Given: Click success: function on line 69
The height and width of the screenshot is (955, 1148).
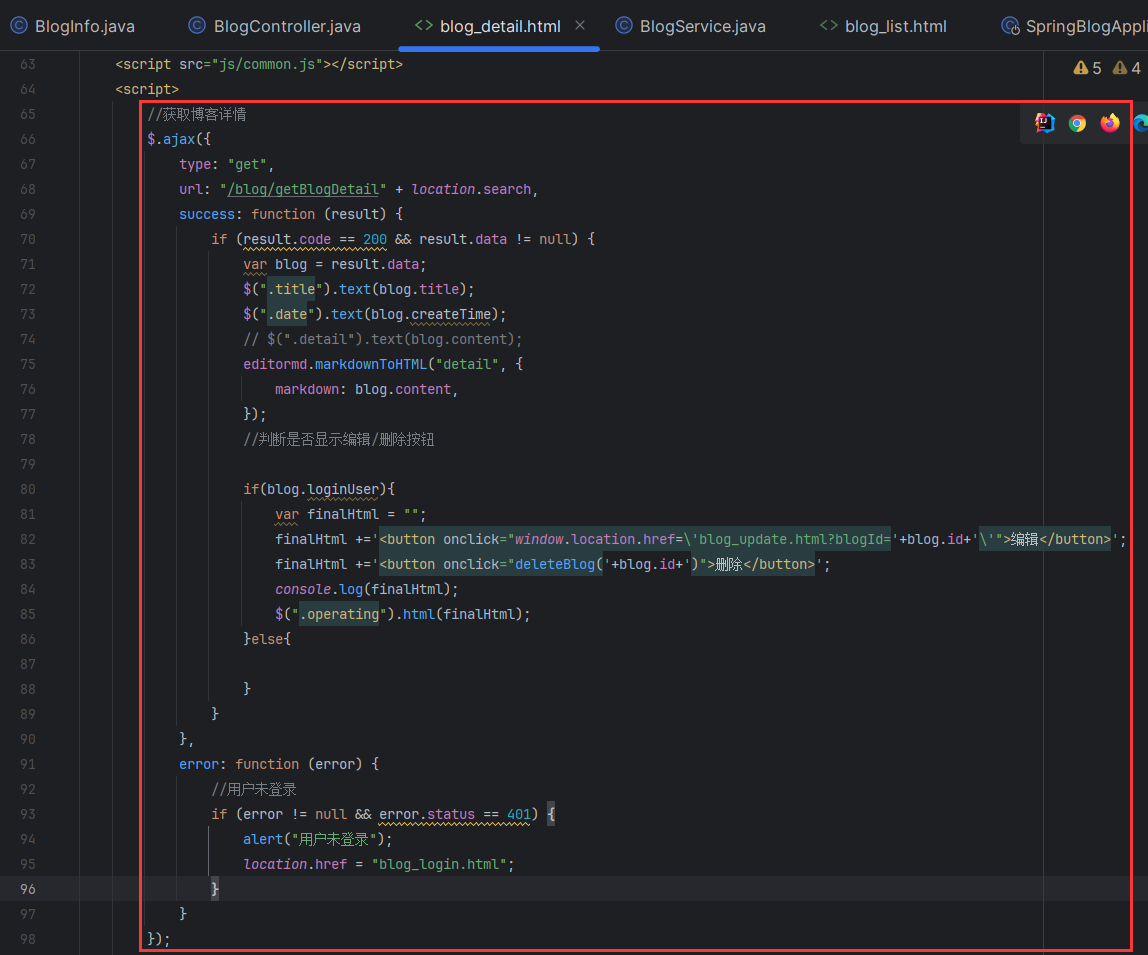Looking at the screenshot, I should point(291,214).
